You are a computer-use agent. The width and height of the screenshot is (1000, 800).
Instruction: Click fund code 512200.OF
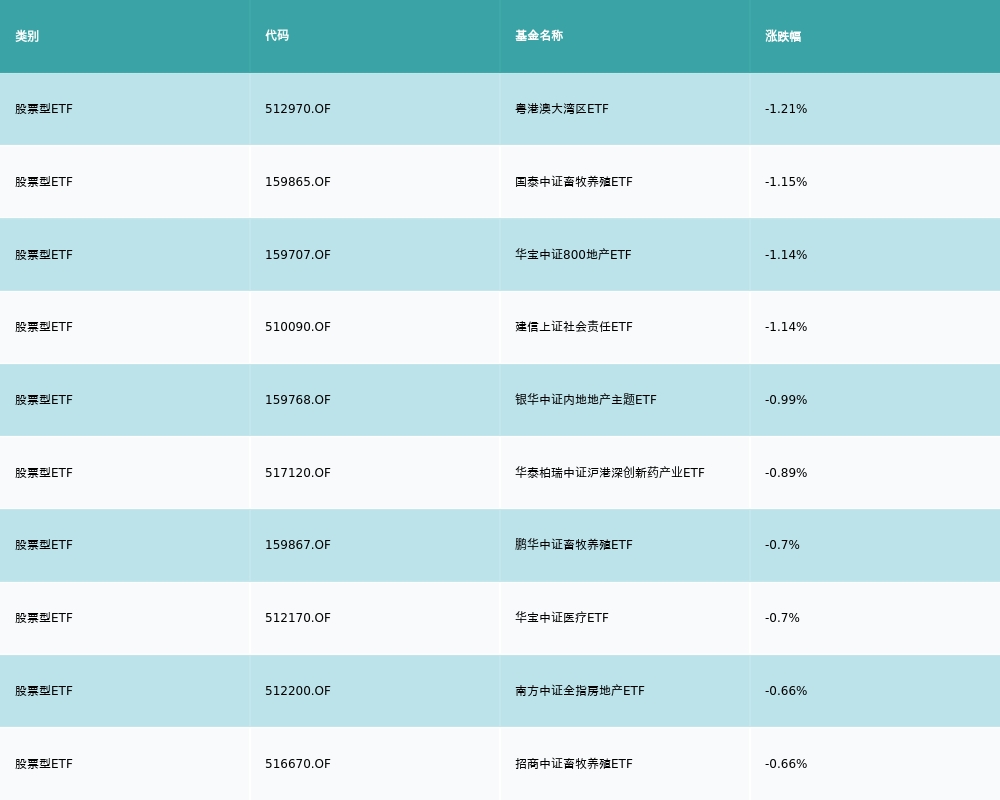(x=298, y=691)
